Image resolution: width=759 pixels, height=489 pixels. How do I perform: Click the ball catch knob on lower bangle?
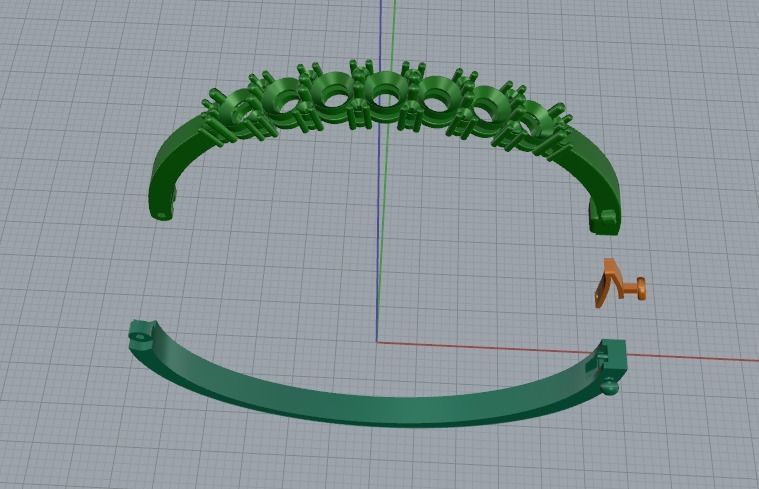click(610, 388)
